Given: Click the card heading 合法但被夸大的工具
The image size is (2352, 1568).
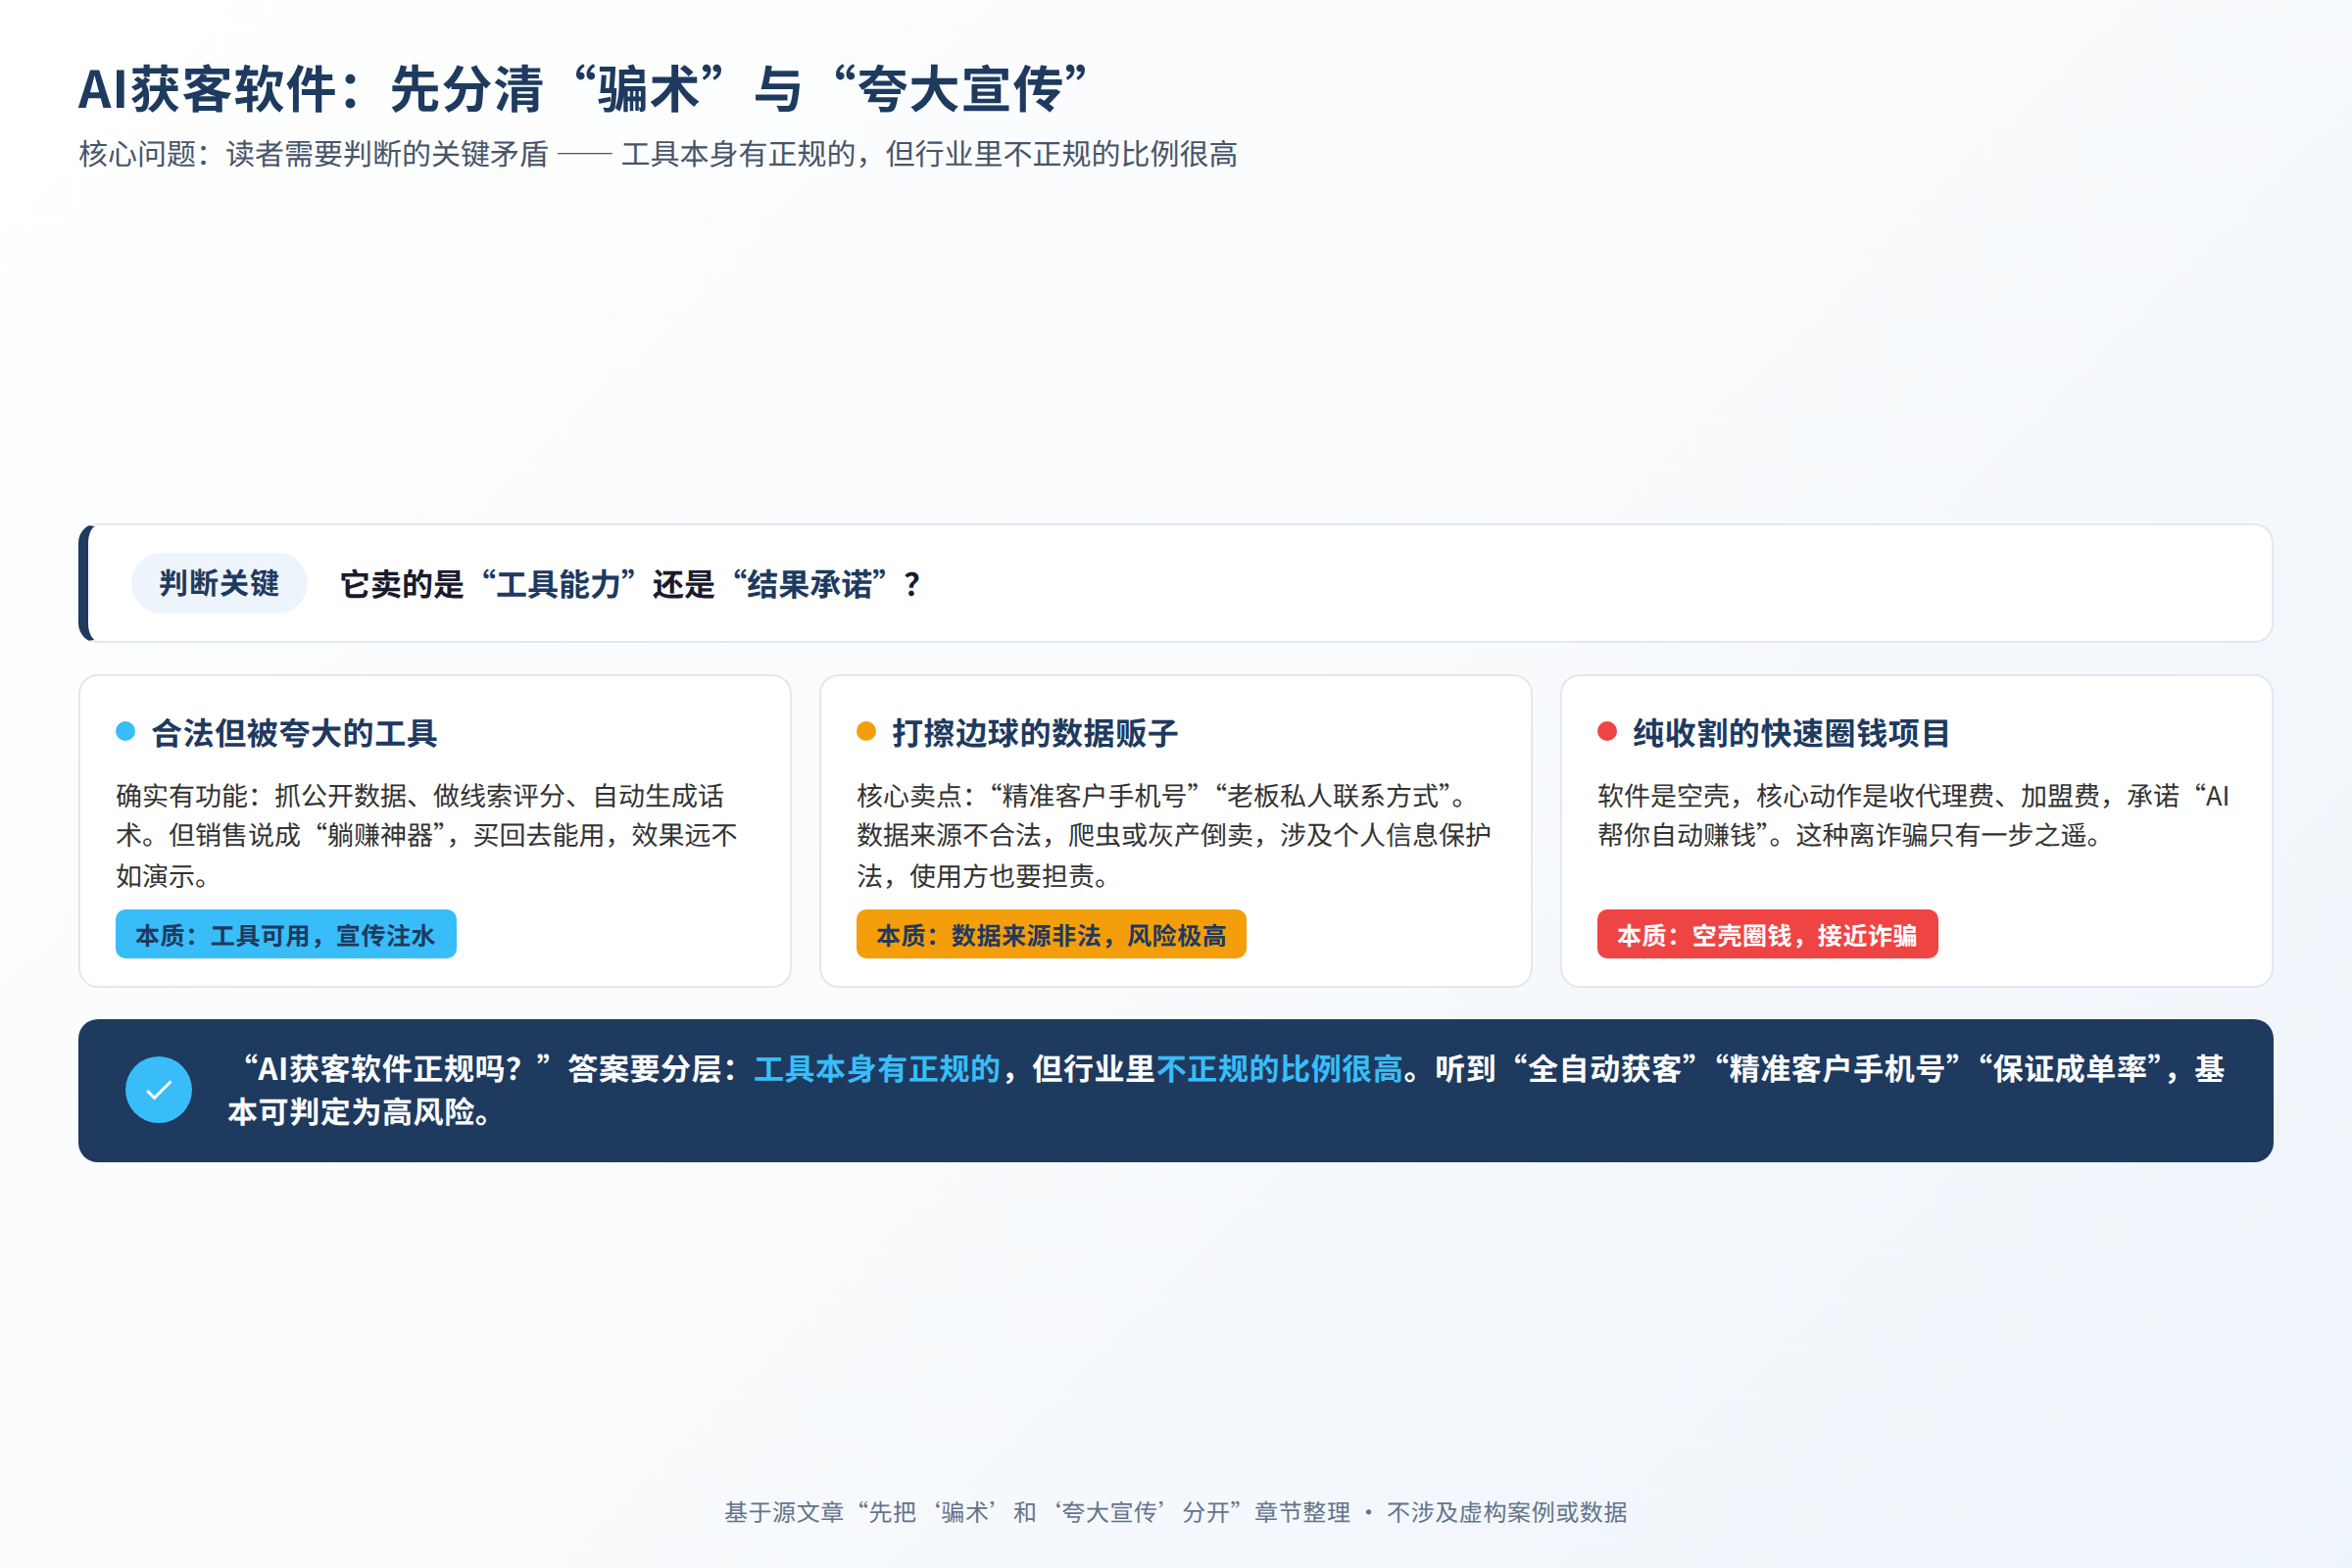Looking at the screenshot, I should click(x=294, y=733).
